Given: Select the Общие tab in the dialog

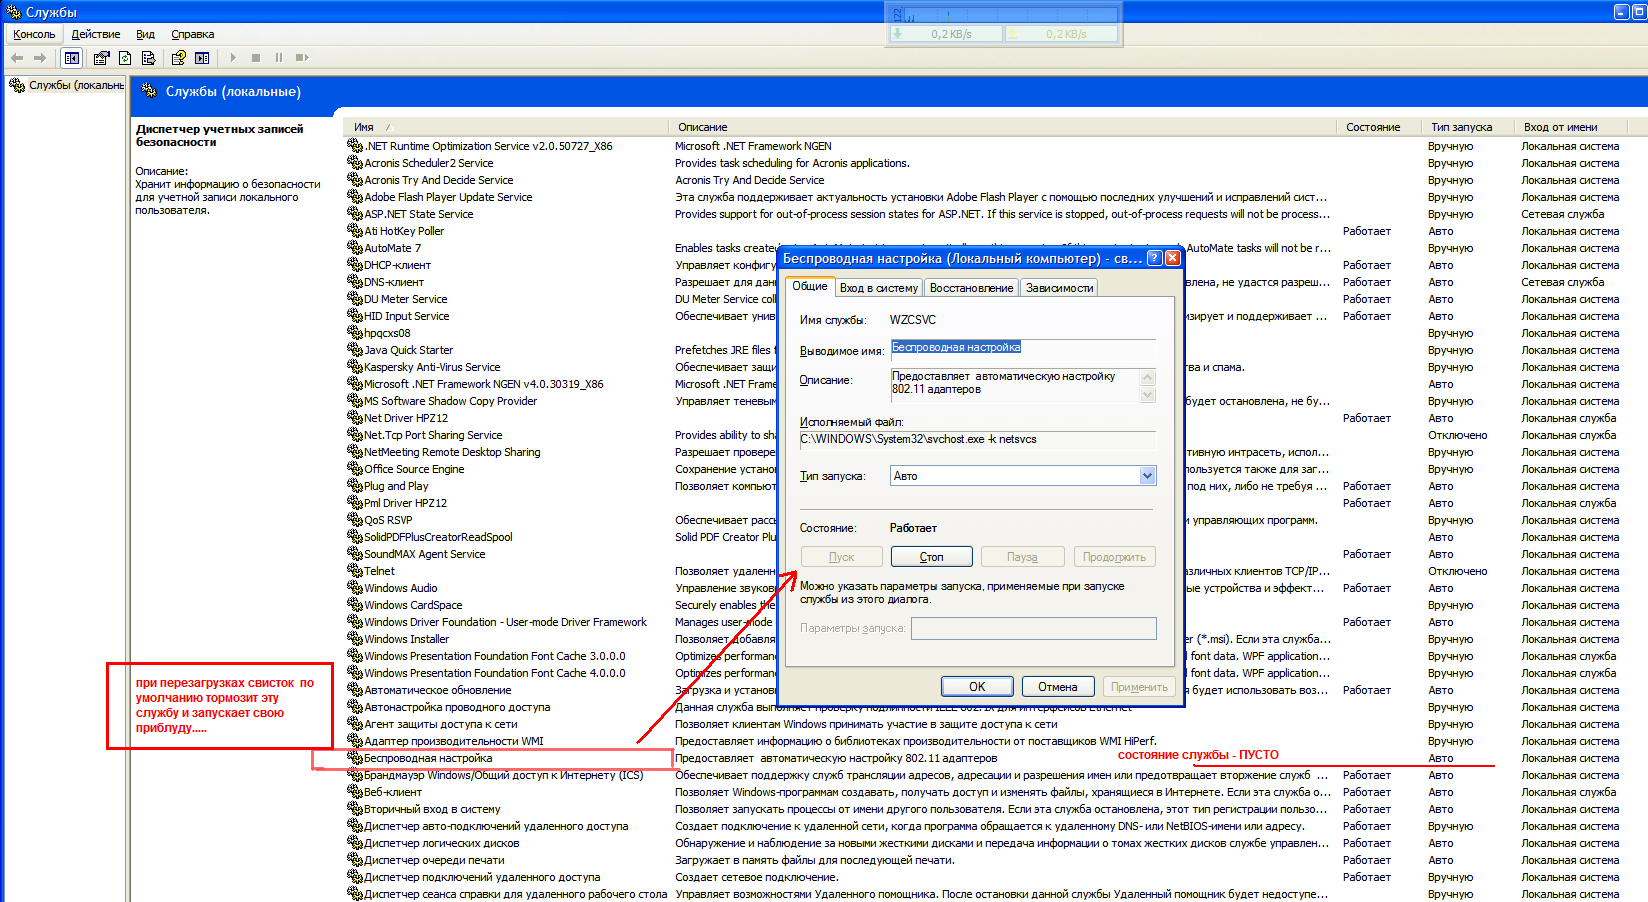Looking at the screenshot, I should click(810, 286).
